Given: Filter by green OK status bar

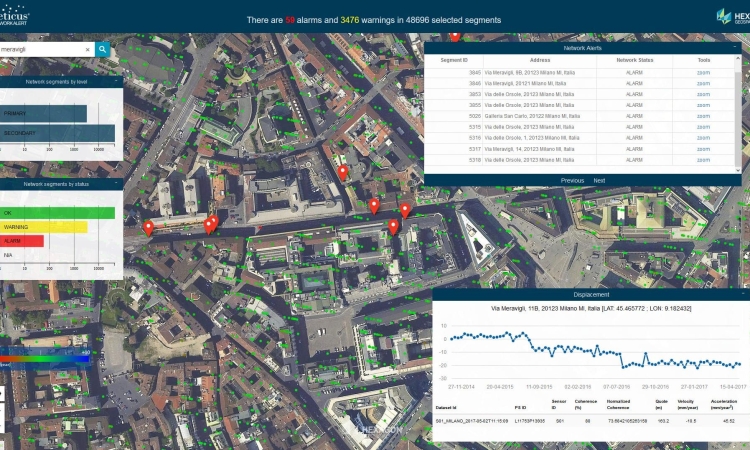Looking at the screenshot, I should point(57,213).
